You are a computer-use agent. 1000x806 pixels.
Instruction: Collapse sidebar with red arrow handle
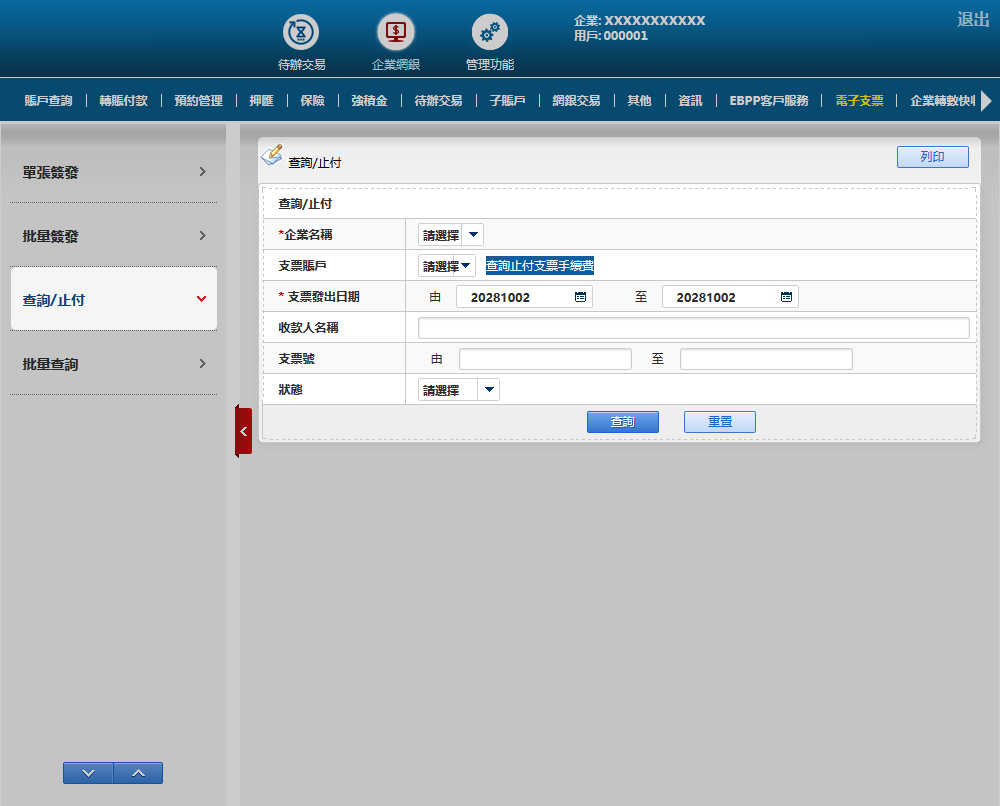coord(243,431)
